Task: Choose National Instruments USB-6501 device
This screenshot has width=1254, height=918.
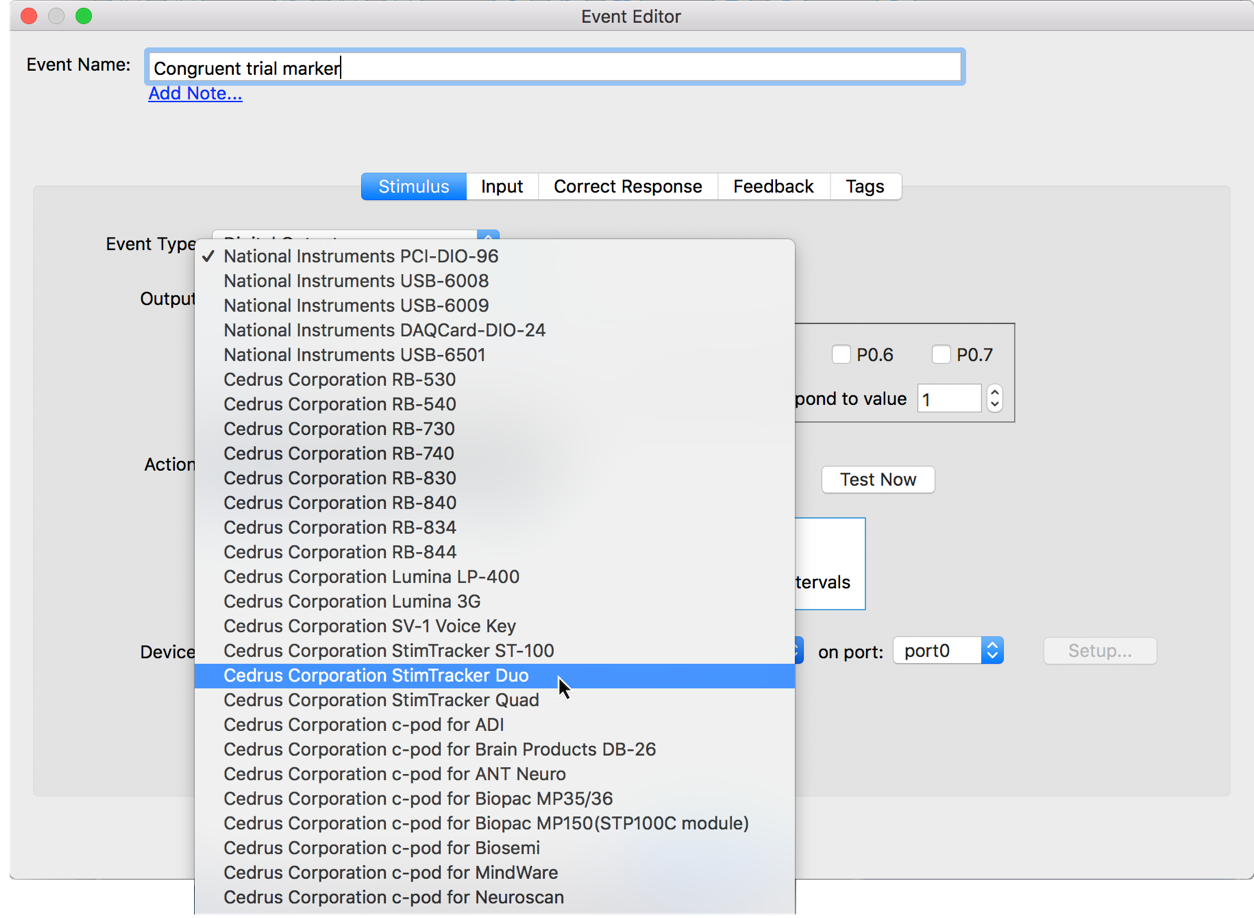Action: [x=354, y=354]
